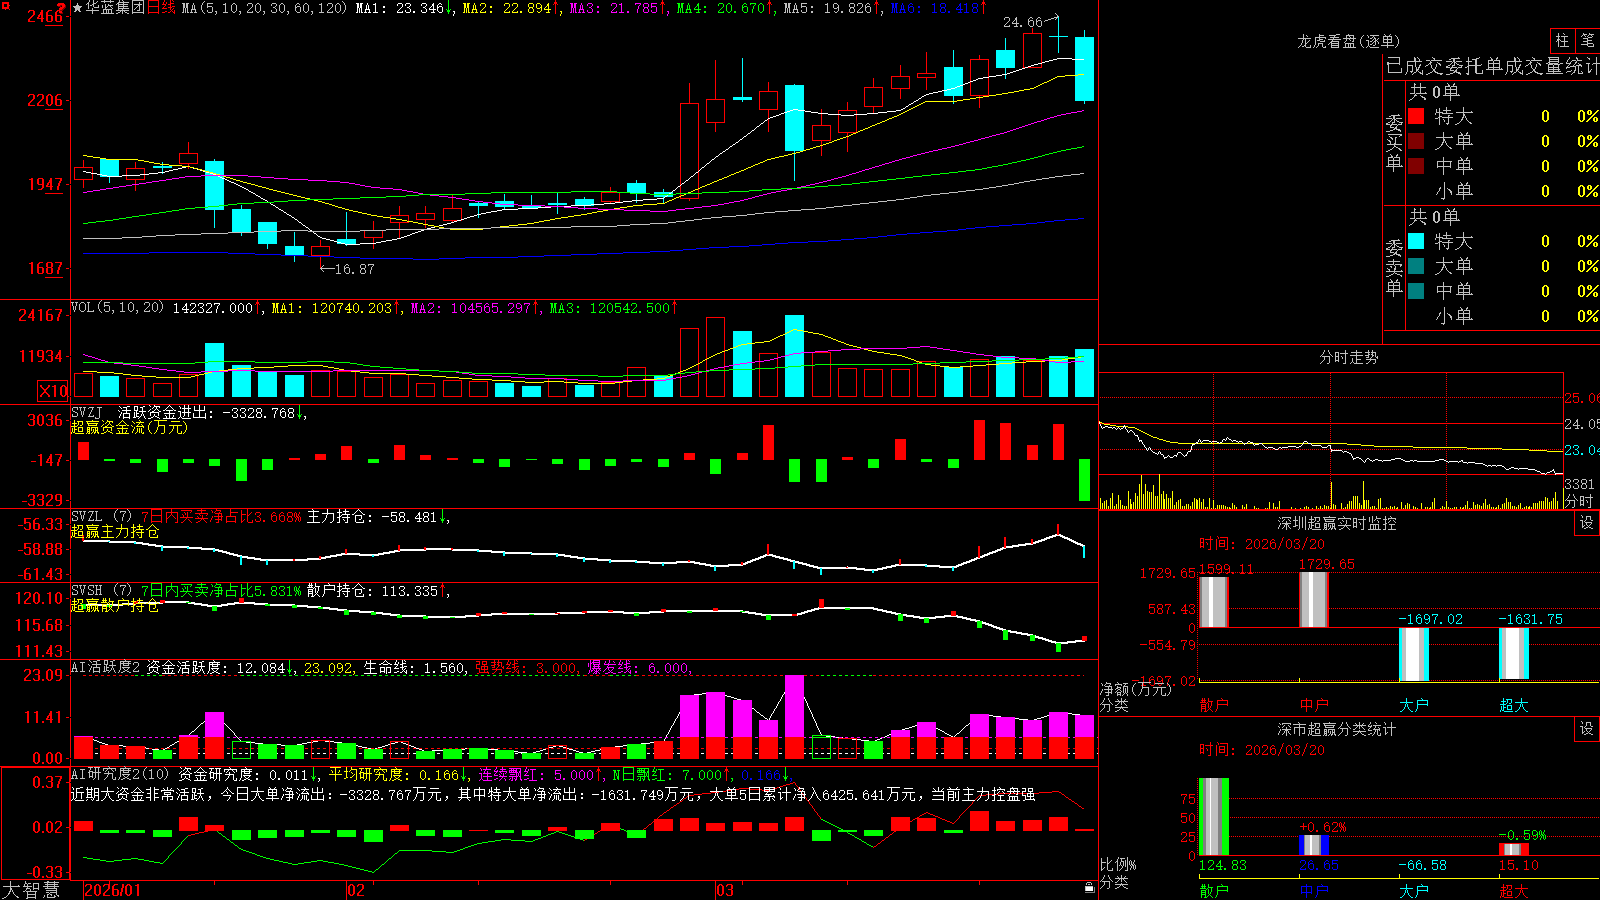
Task: Click the 中户 bar in 深圳超赢实时监控
Action: point(1313,599)
